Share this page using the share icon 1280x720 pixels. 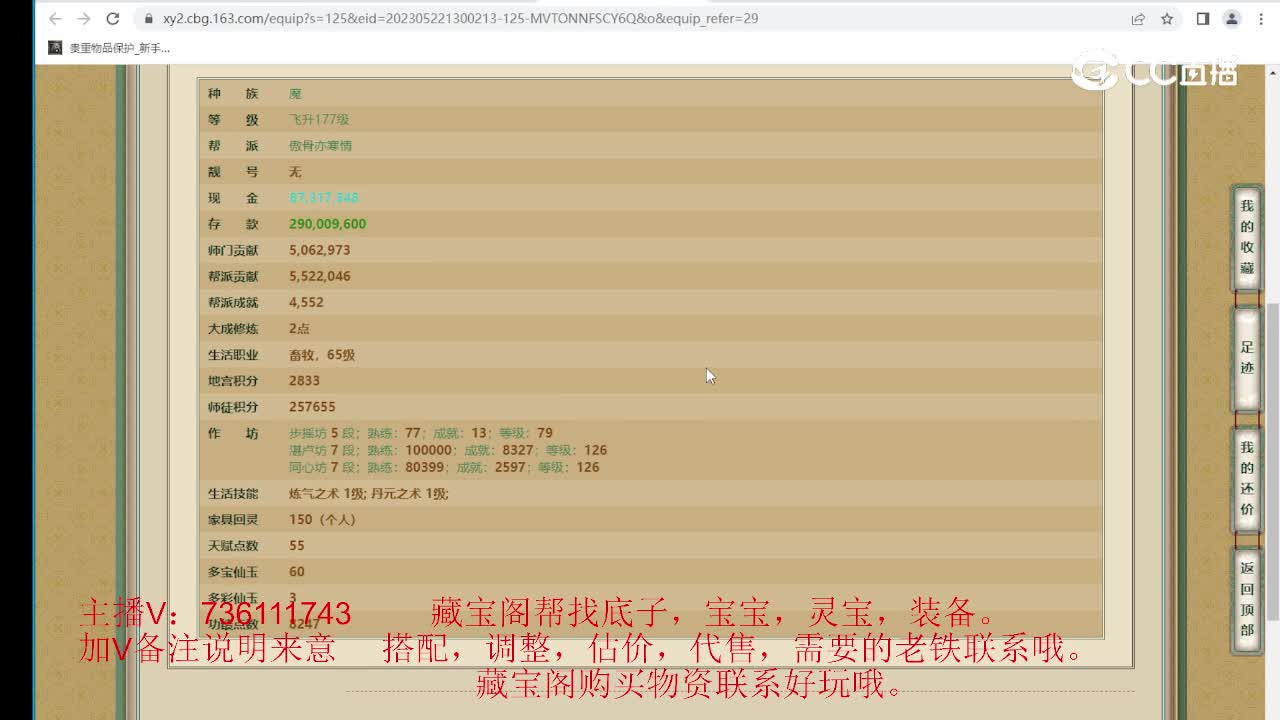click(x=1138, y=18)
